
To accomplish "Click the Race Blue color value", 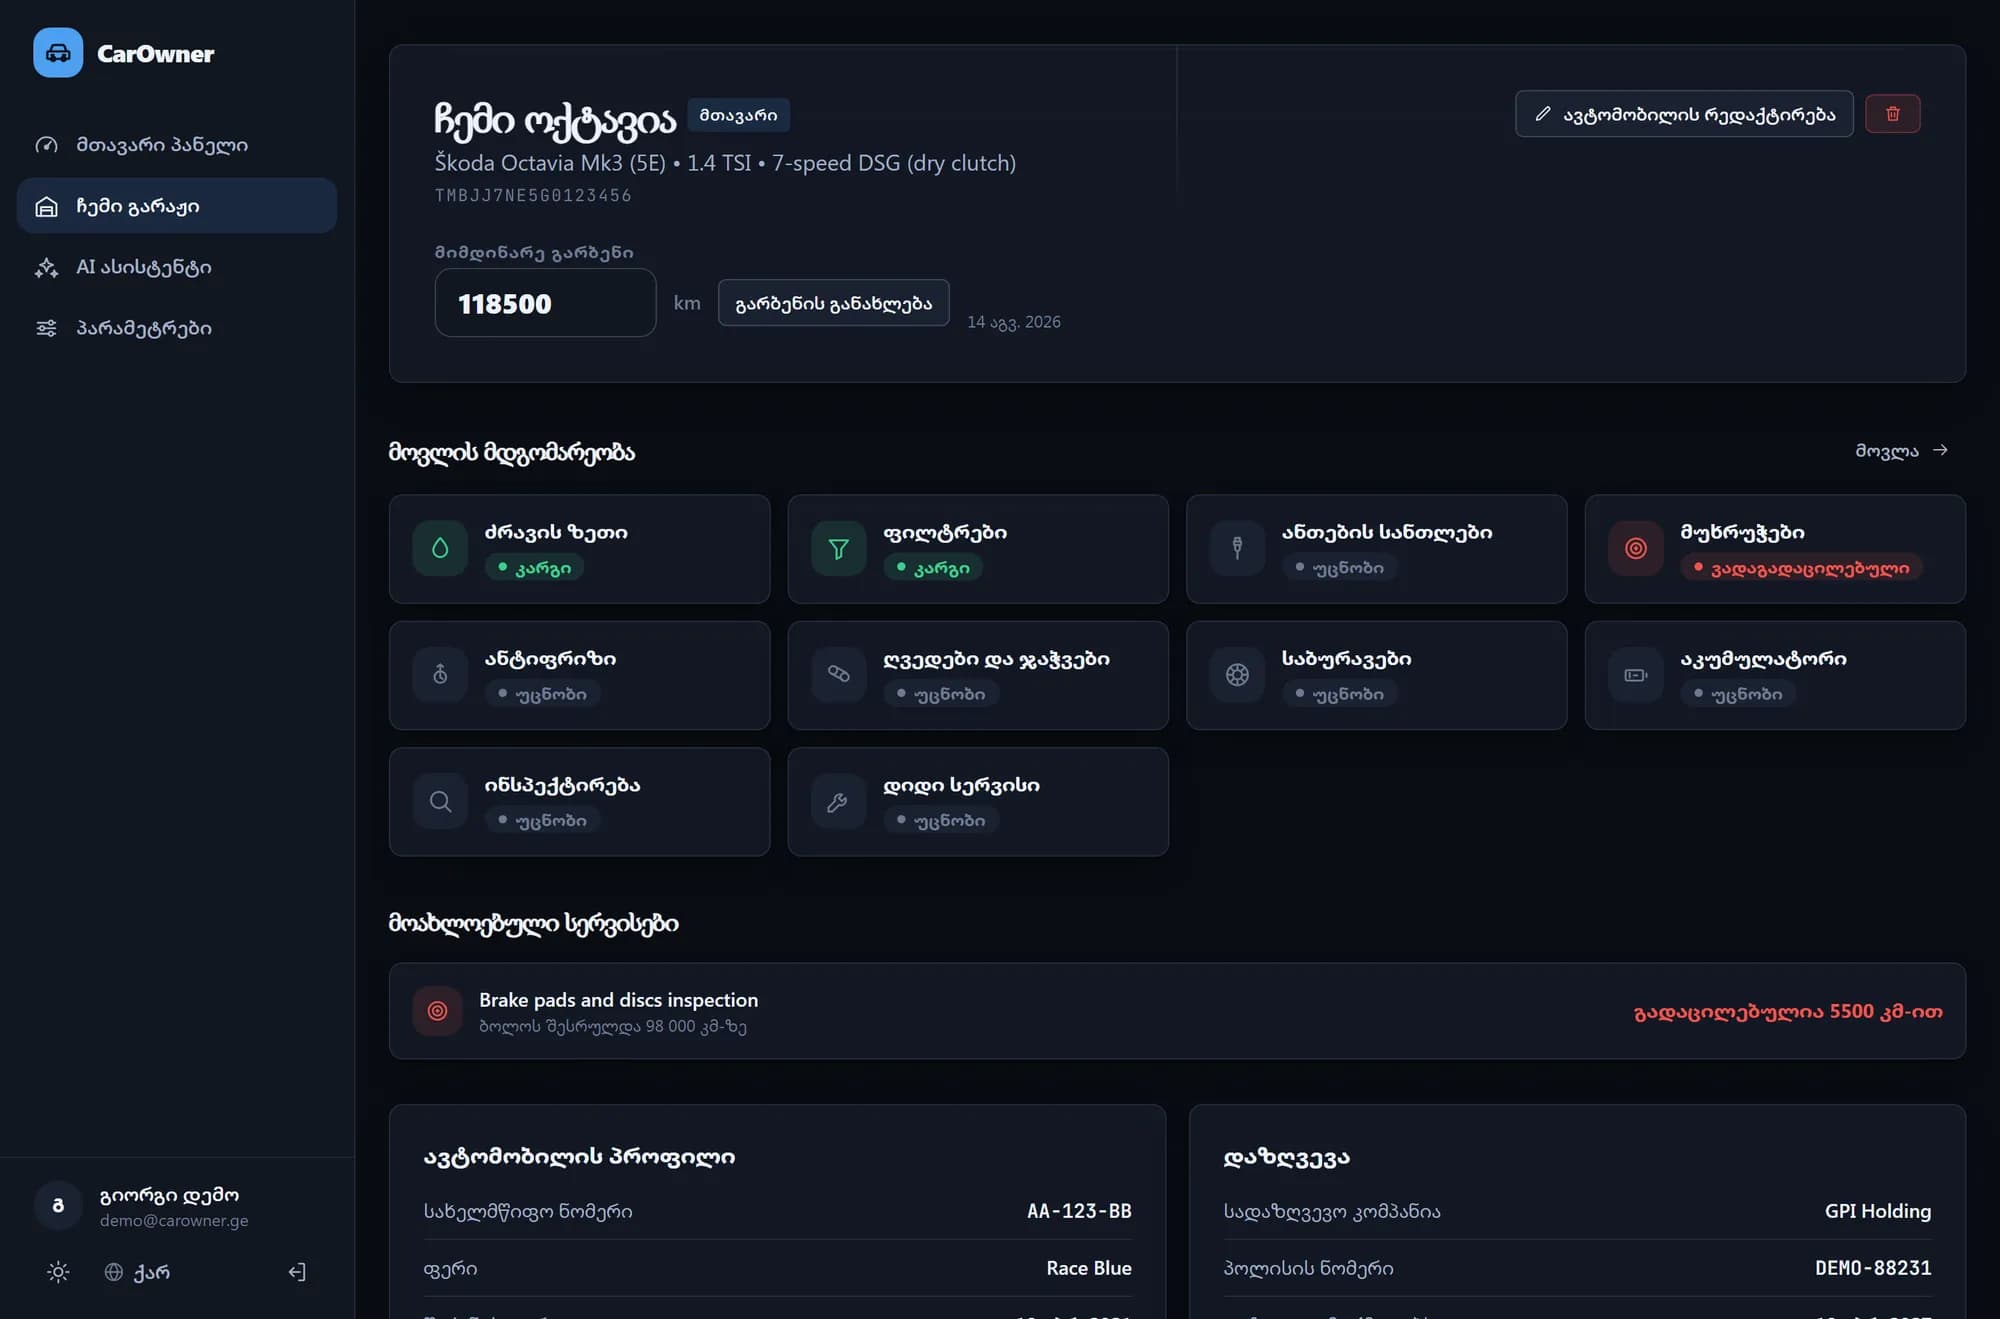I will point(1089,1268).
